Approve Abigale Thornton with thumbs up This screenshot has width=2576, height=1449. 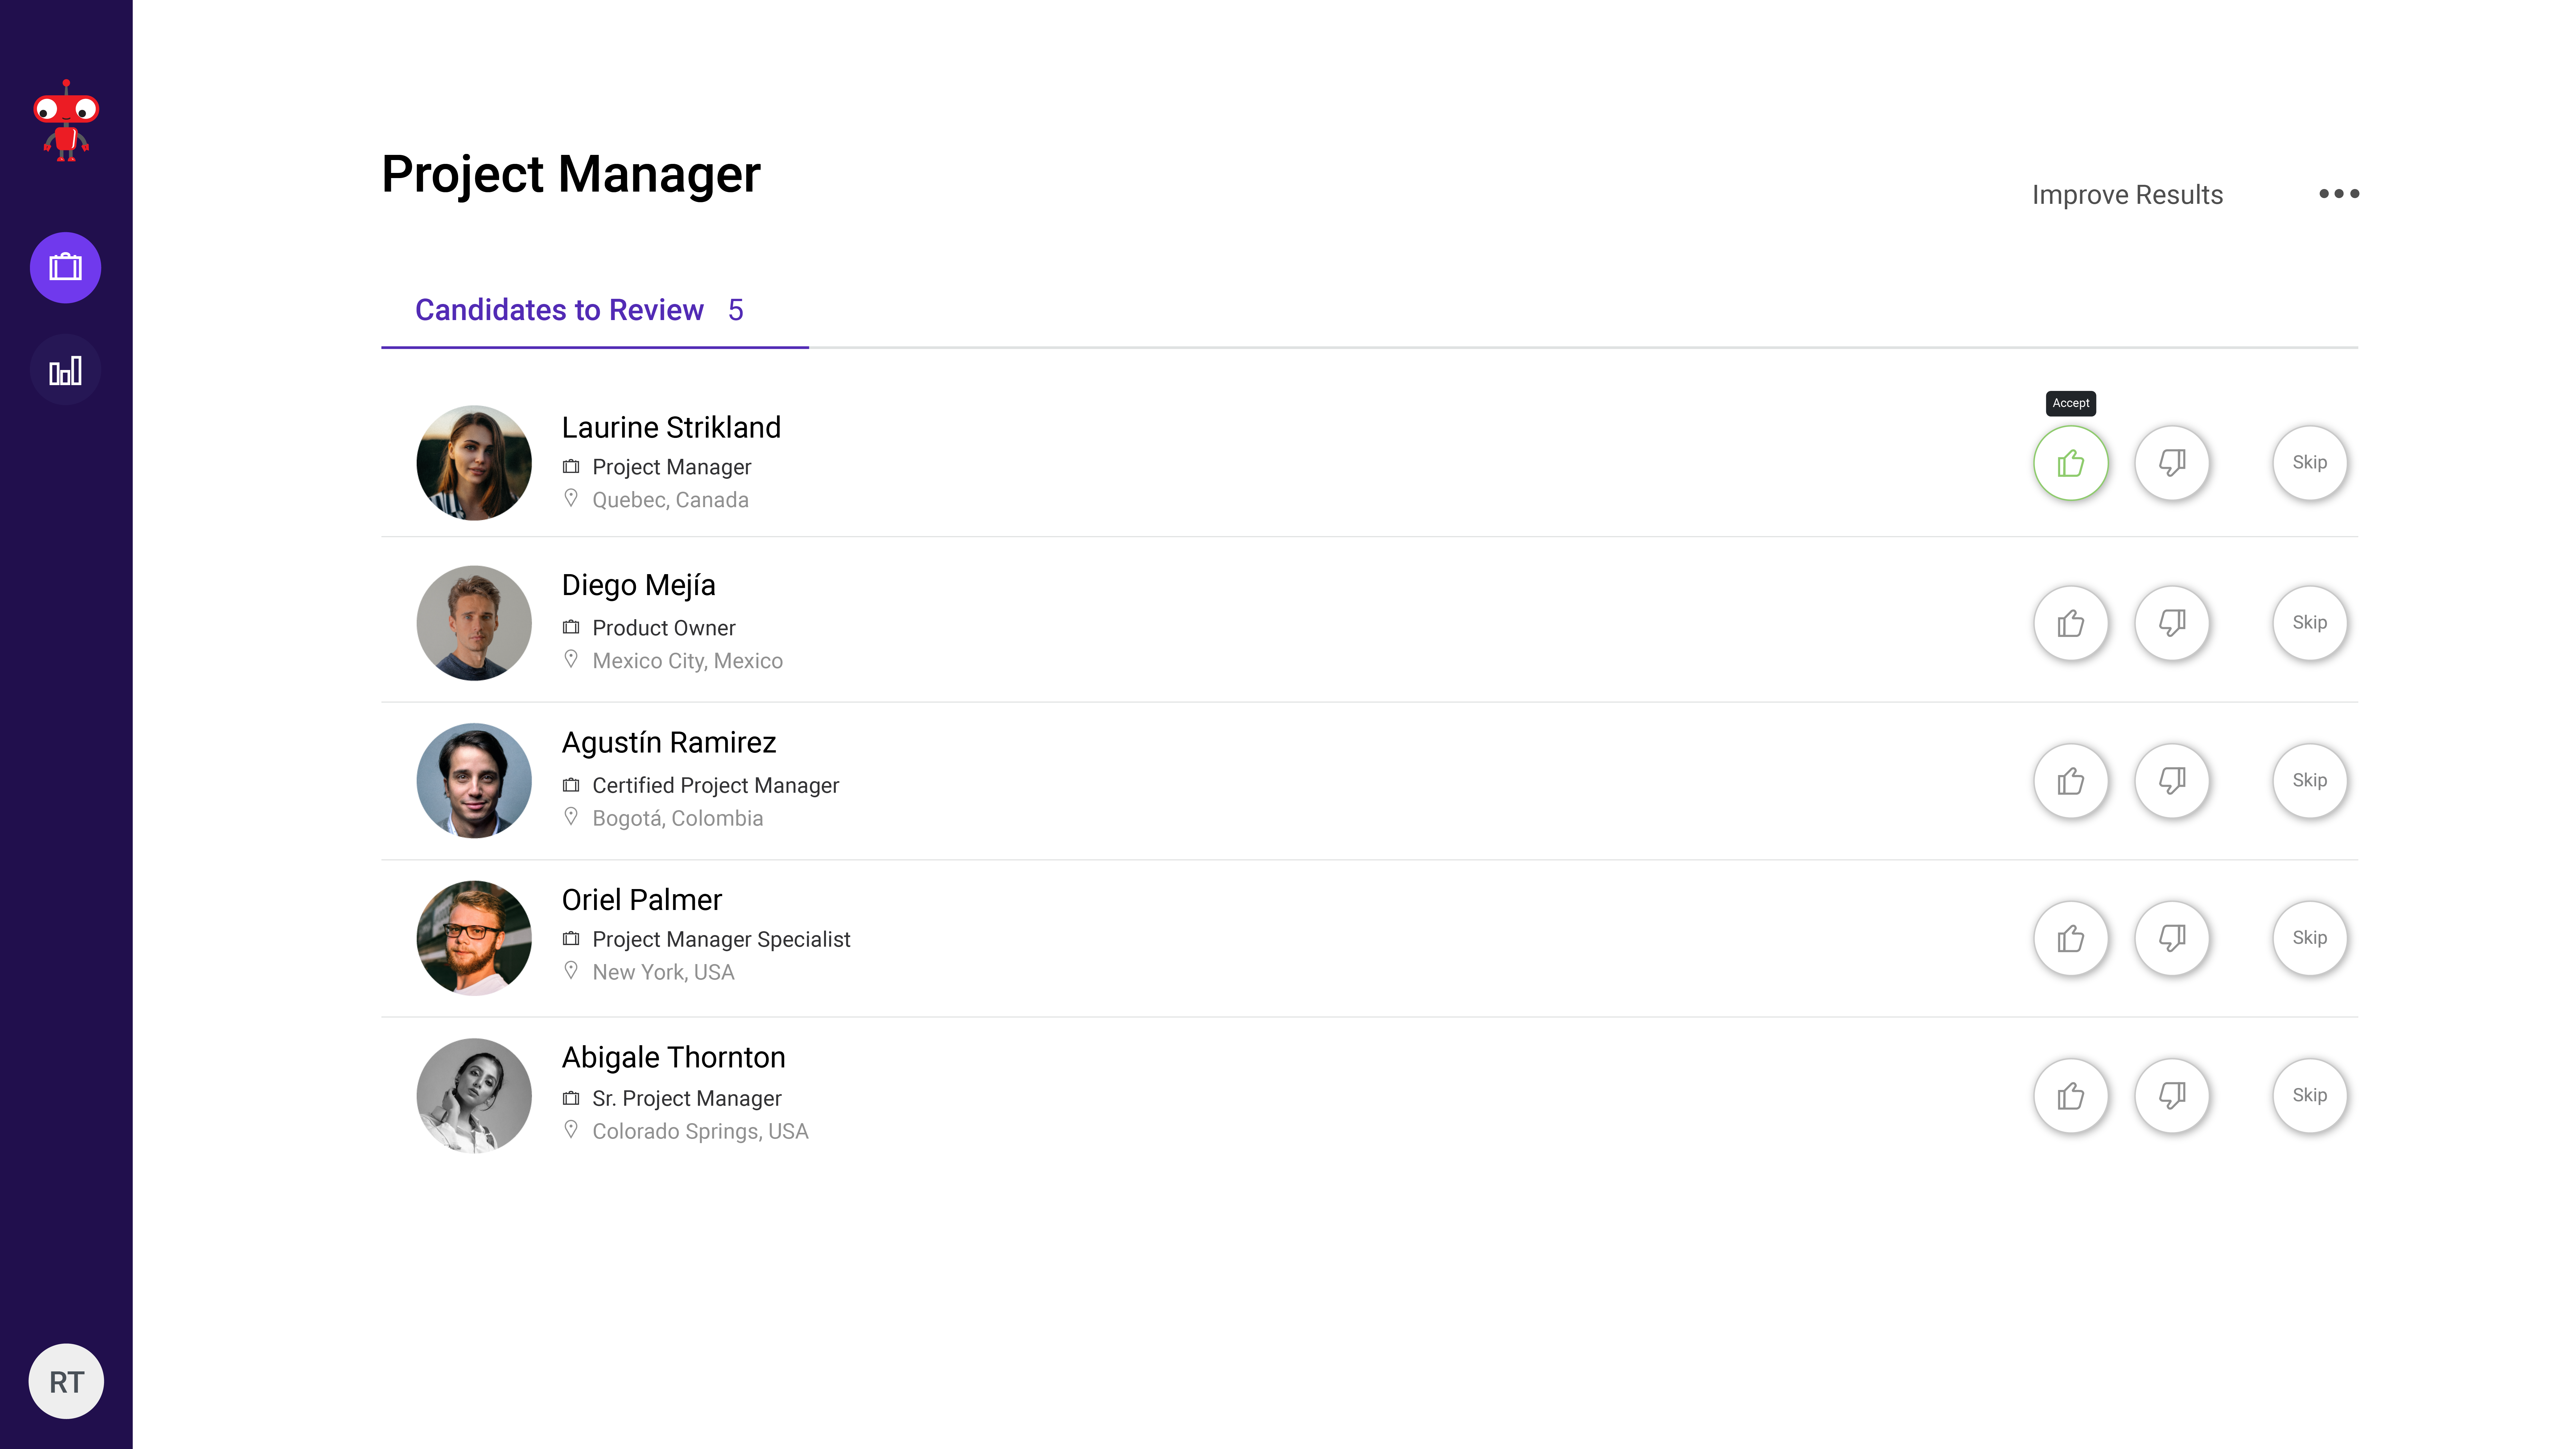pyautogui.click(x=2071, y=1095)
